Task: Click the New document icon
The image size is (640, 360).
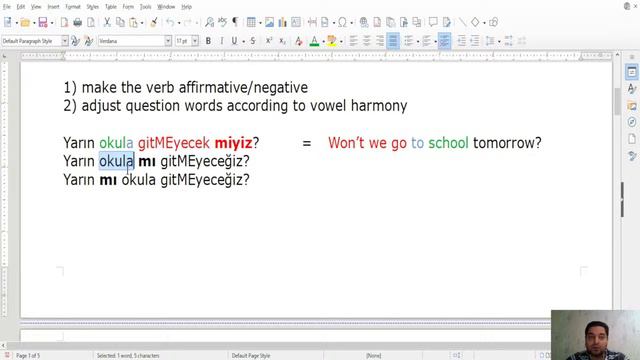Action: 8,22
